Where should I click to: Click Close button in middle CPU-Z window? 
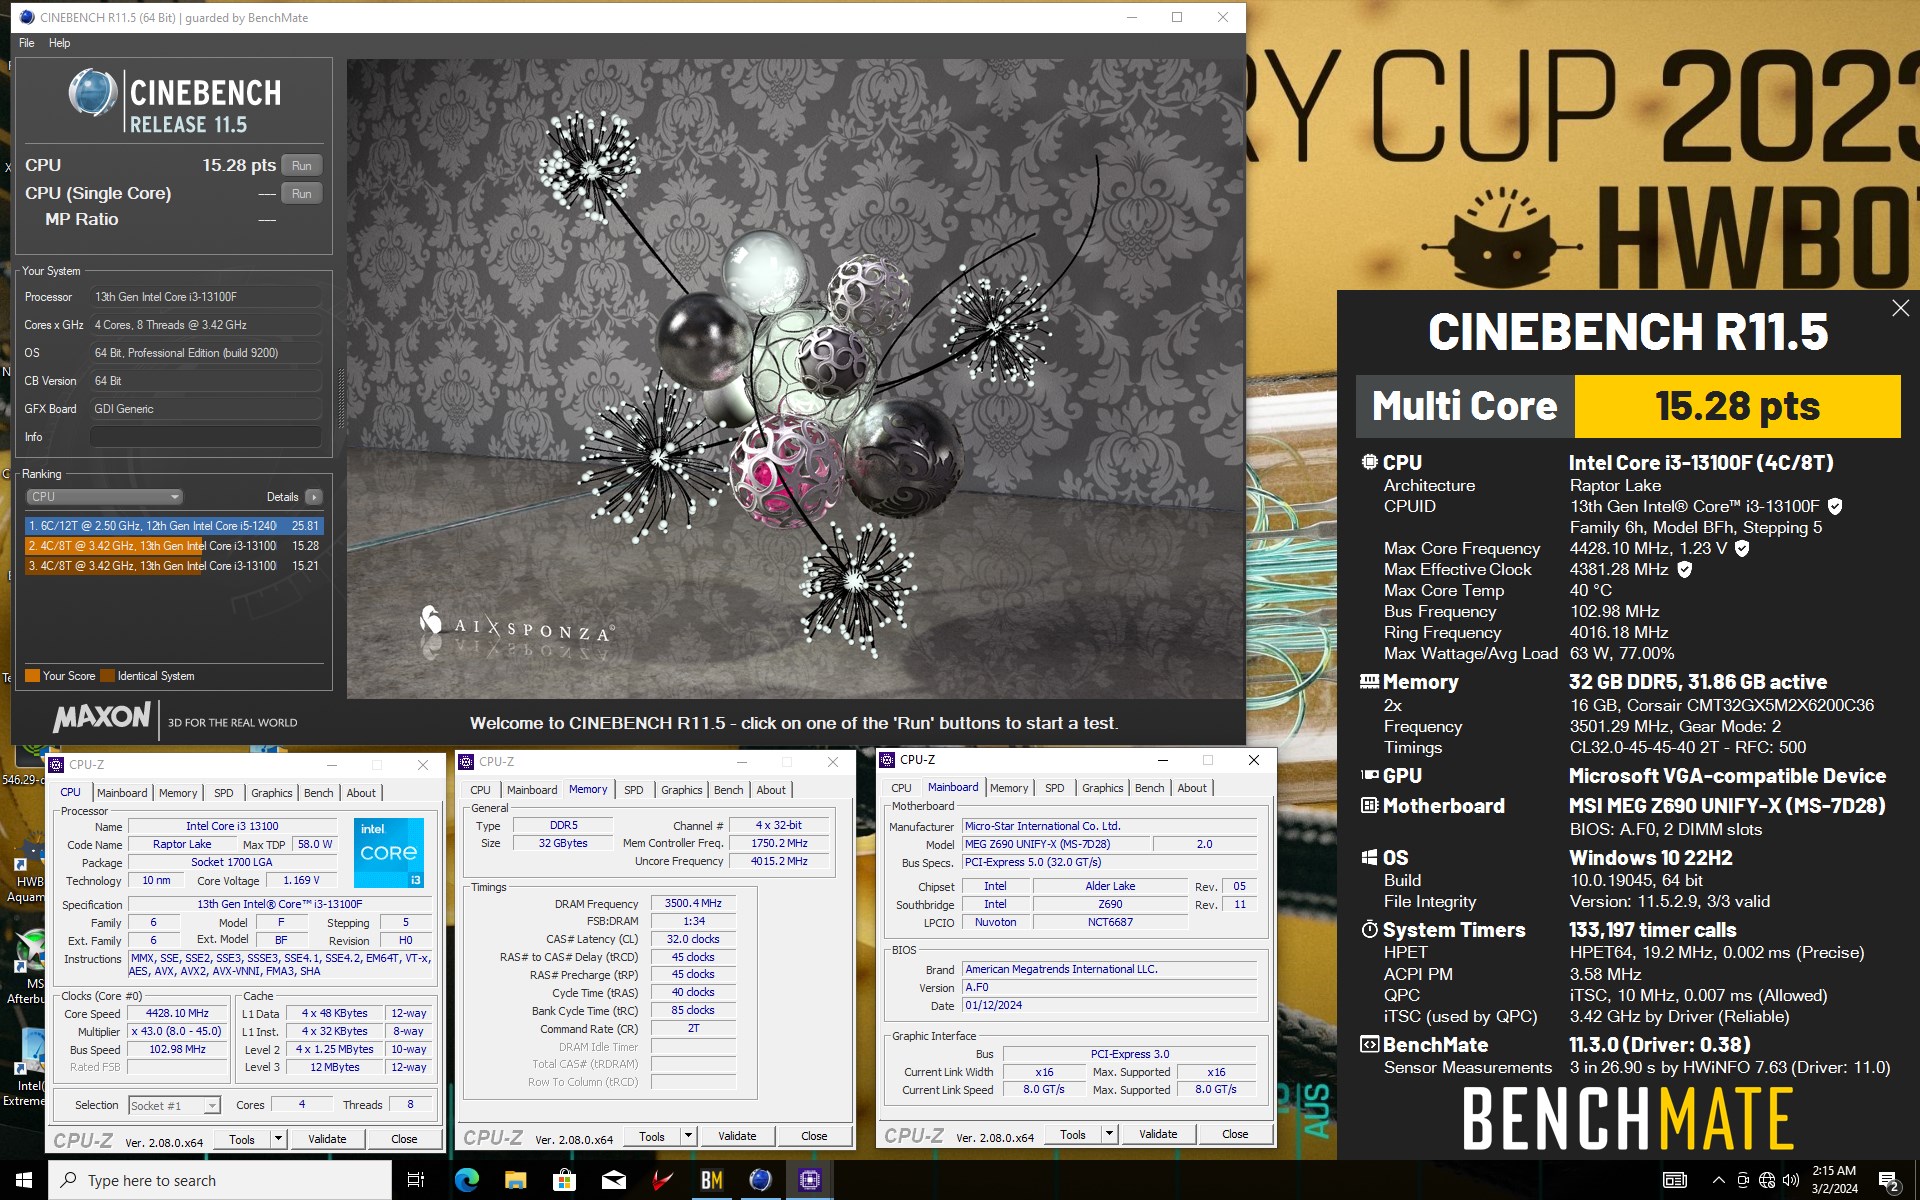814,1136
